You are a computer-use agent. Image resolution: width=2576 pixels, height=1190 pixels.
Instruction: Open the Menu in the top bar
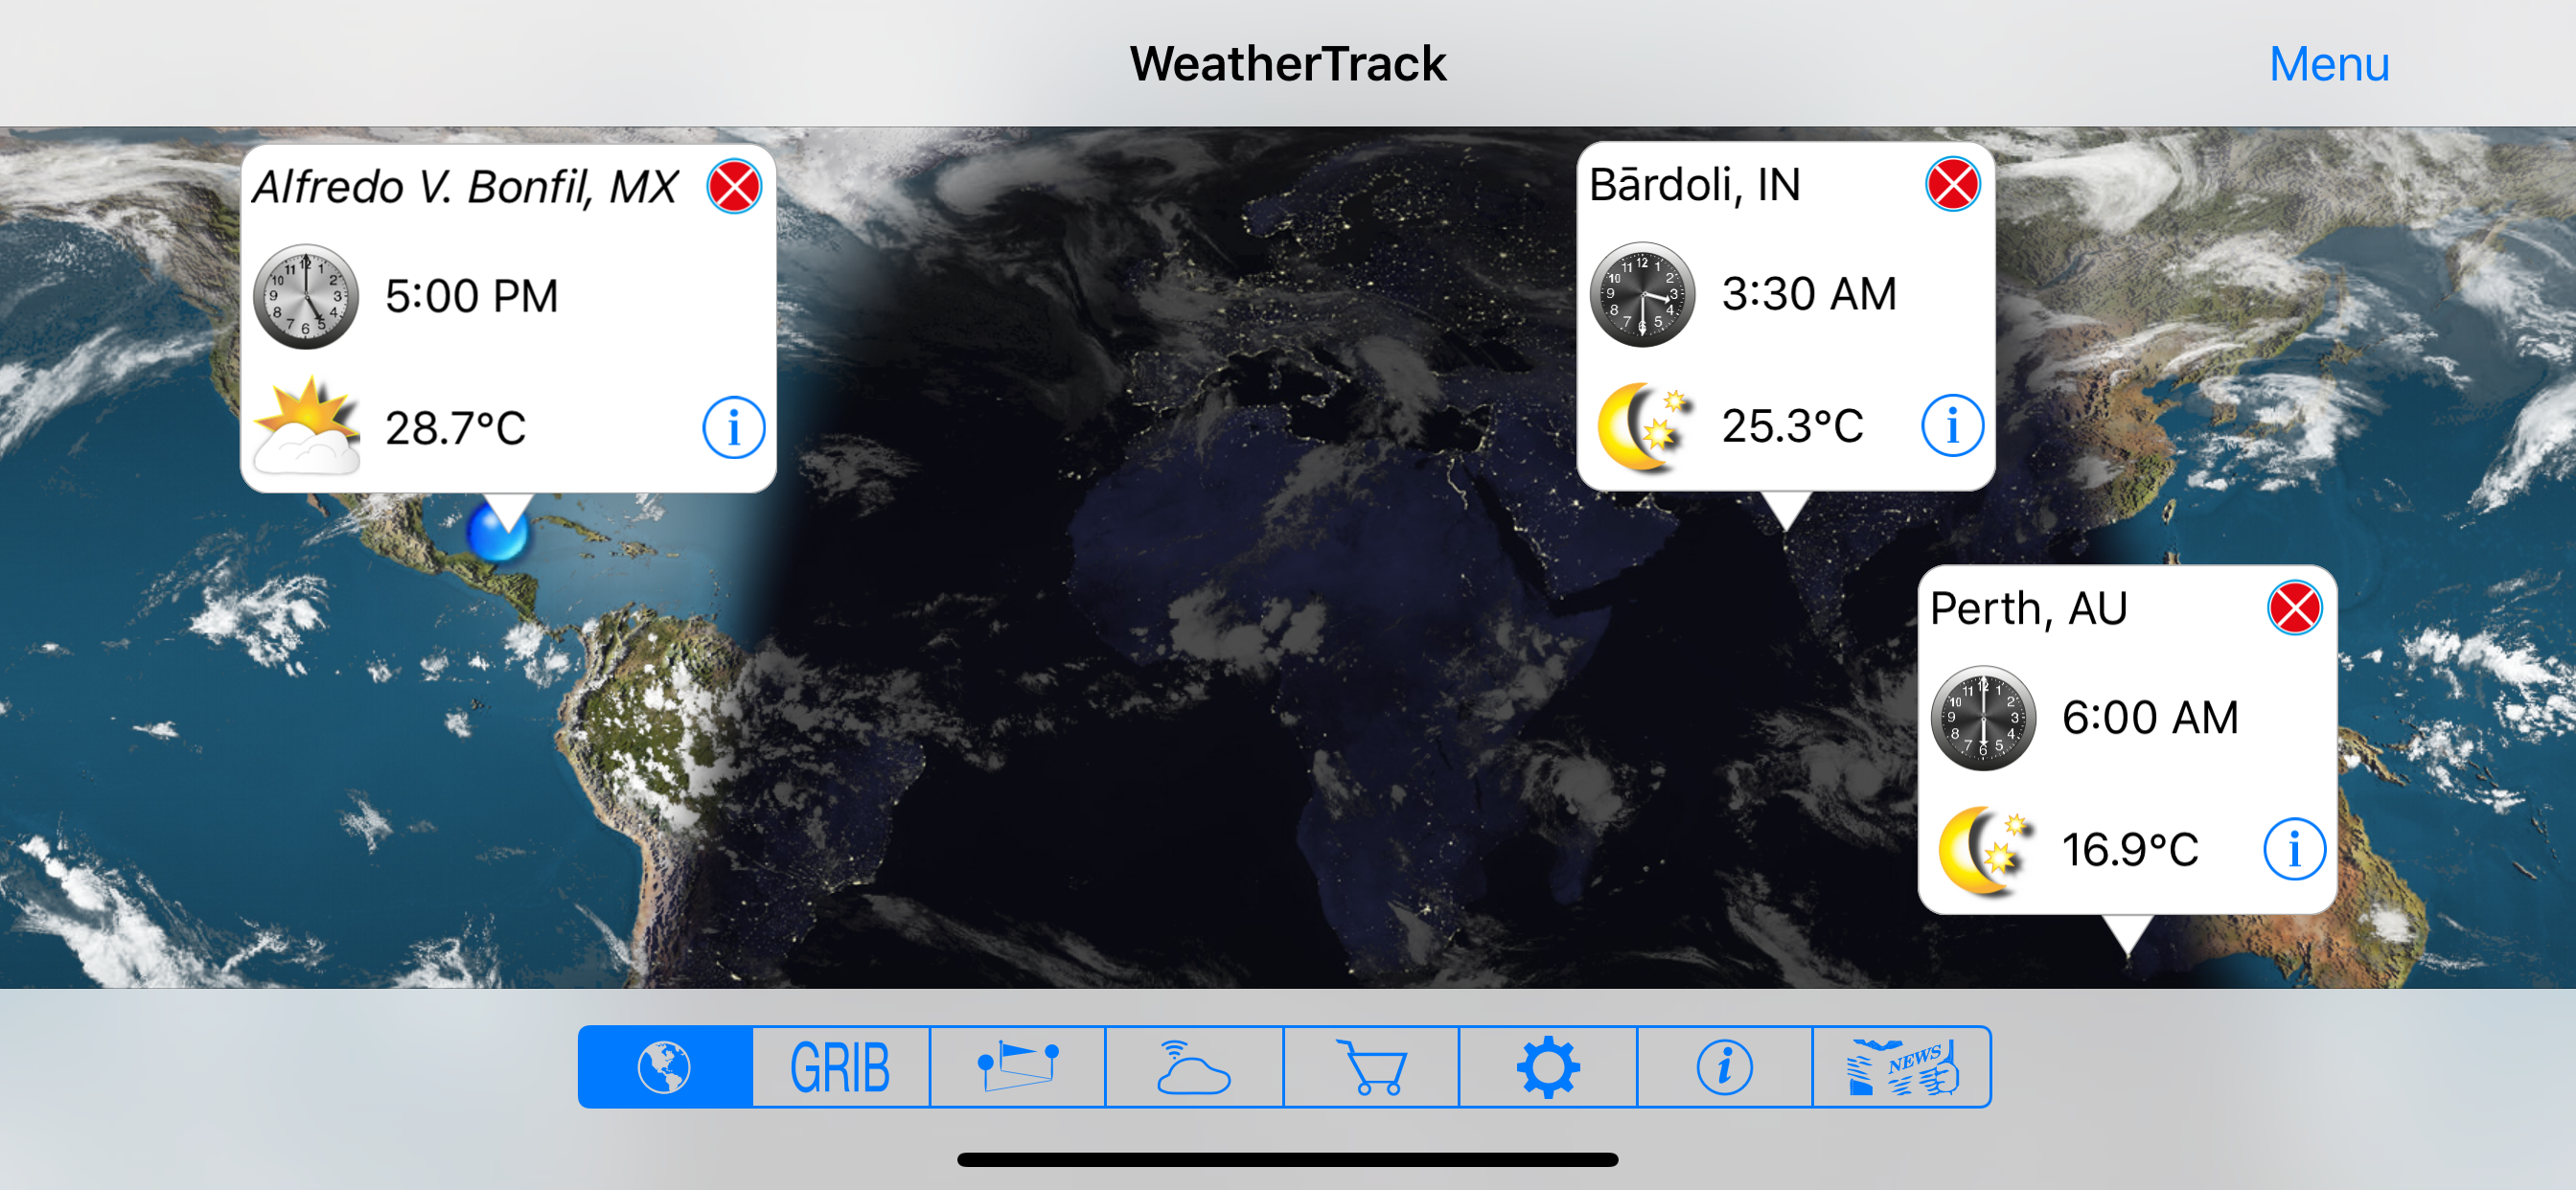[2328, 64]
